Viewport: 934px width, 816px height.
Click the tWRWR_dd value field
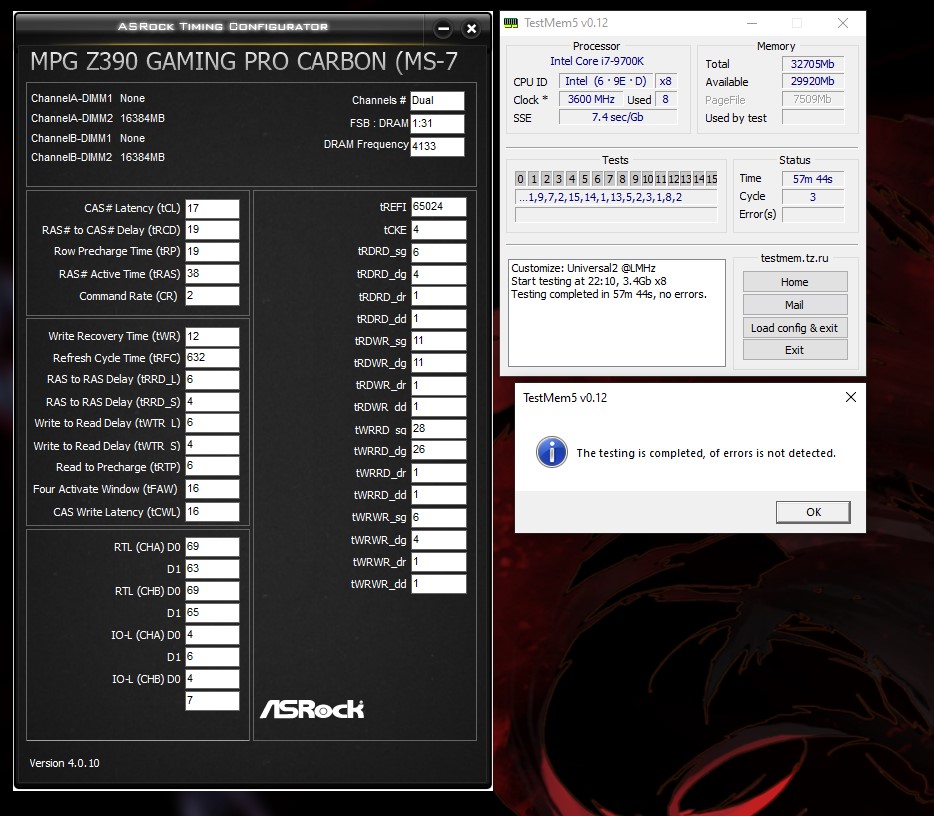coord(438,584)
